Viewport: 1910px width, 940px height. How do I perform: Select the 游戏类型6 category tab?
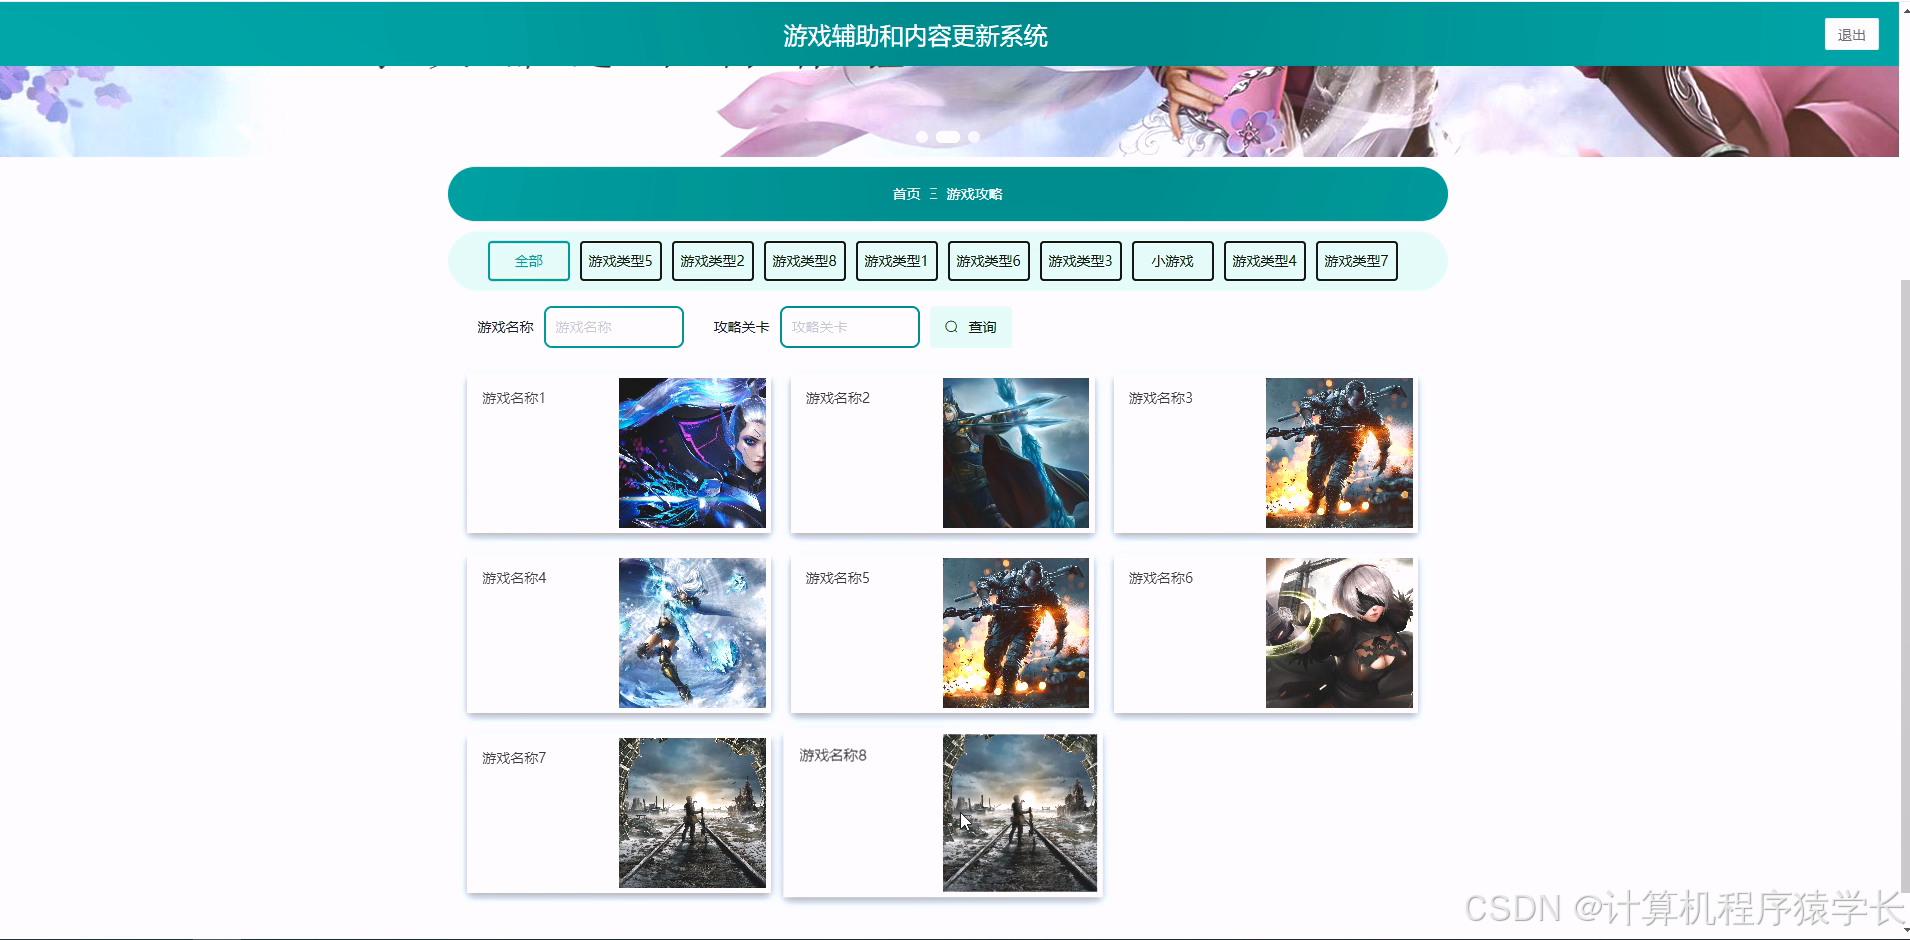coord(989,261)
